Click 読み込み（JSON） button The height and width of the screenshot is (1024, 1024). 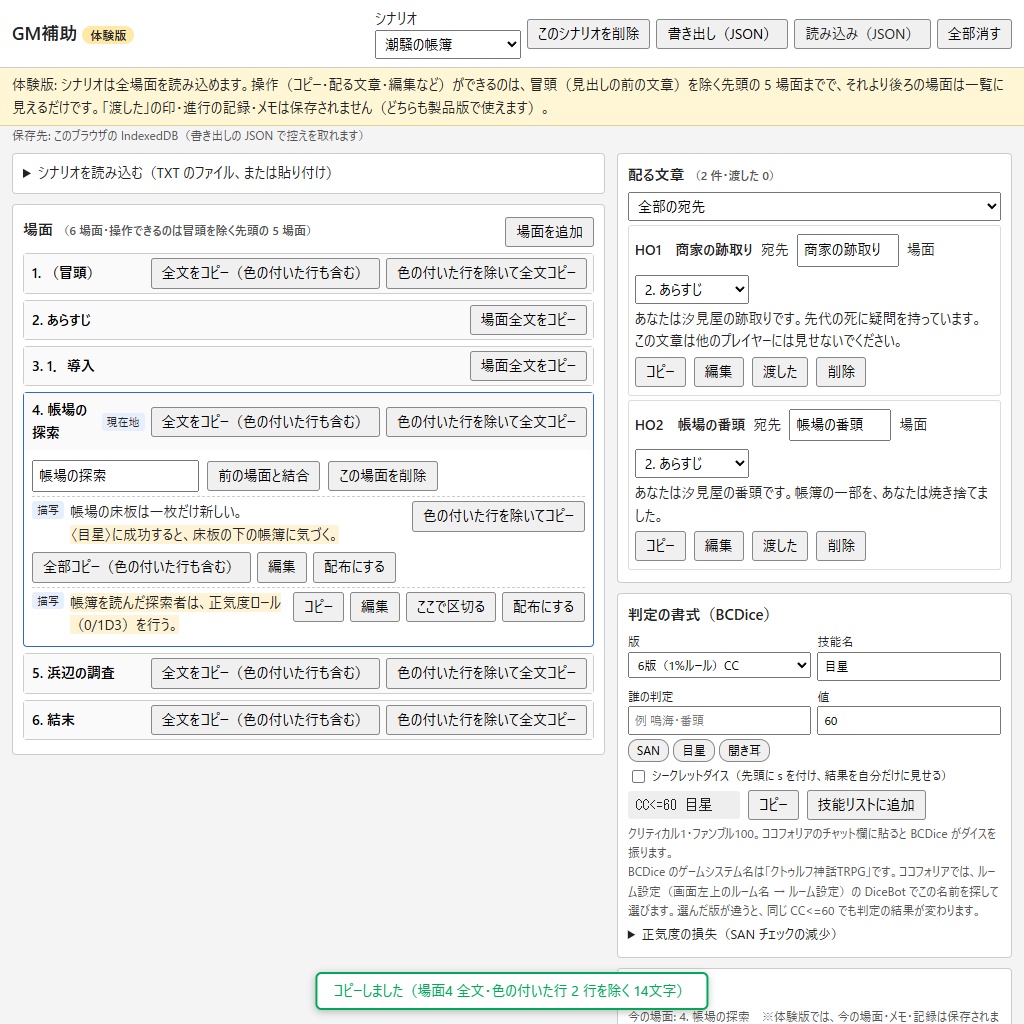pos(861,34)
